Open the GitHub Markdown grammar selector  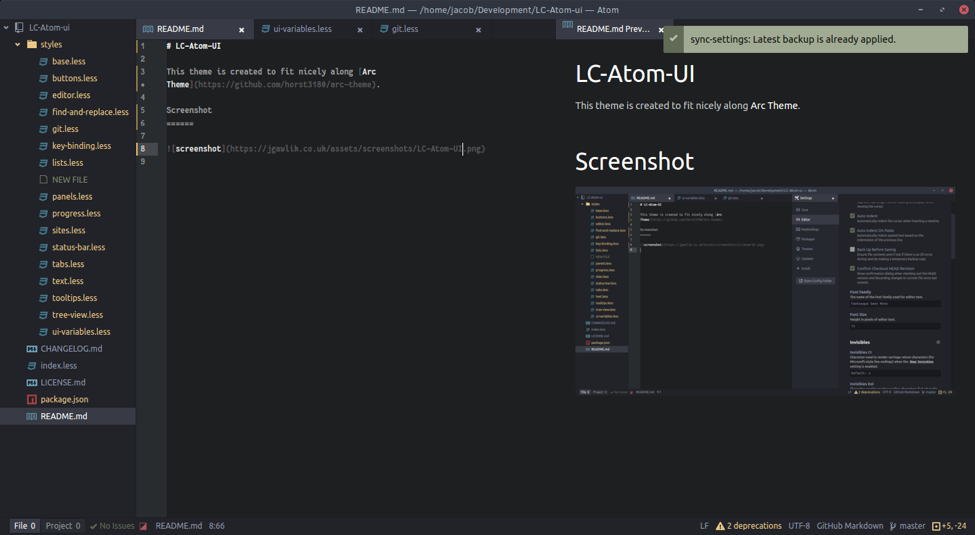[x=849, y=526]
